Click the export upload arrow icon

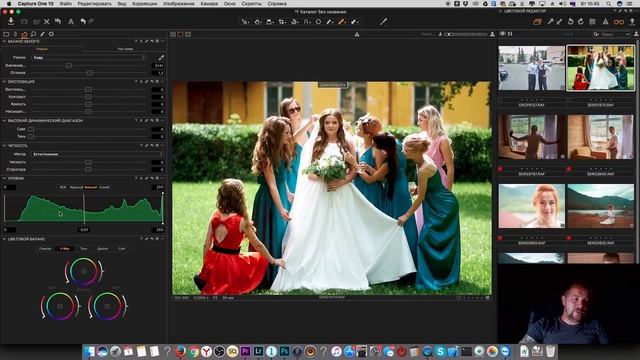632,22
